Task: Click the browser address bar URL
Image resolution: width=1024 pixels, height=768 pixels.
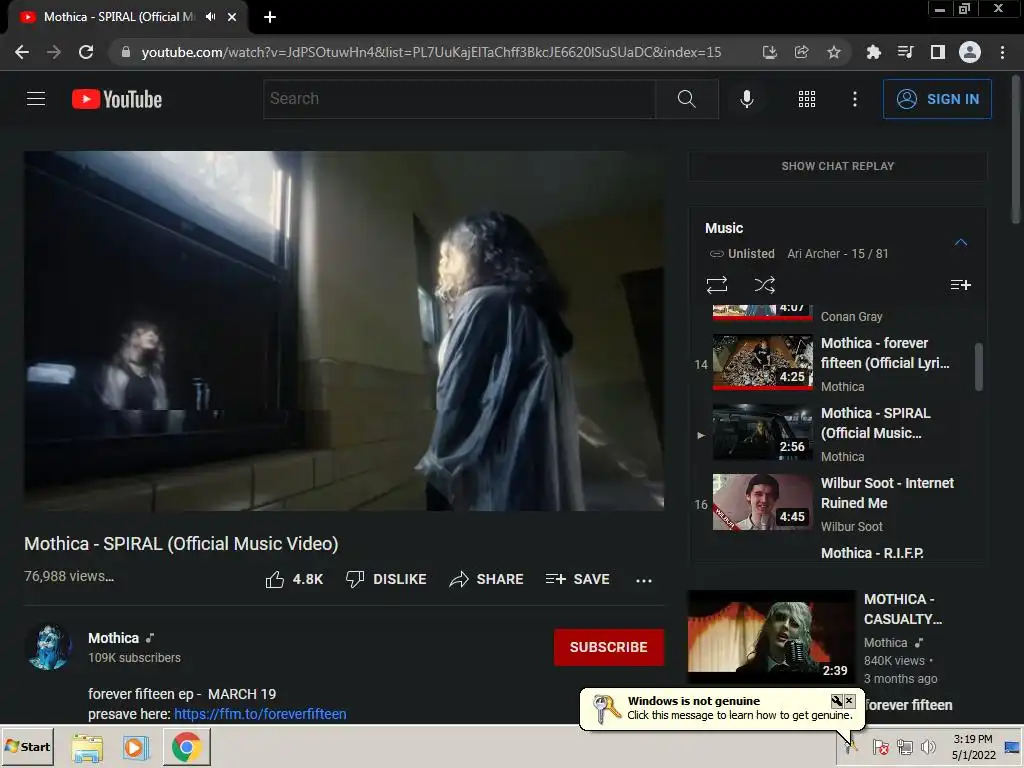Action: click(431, 52)
